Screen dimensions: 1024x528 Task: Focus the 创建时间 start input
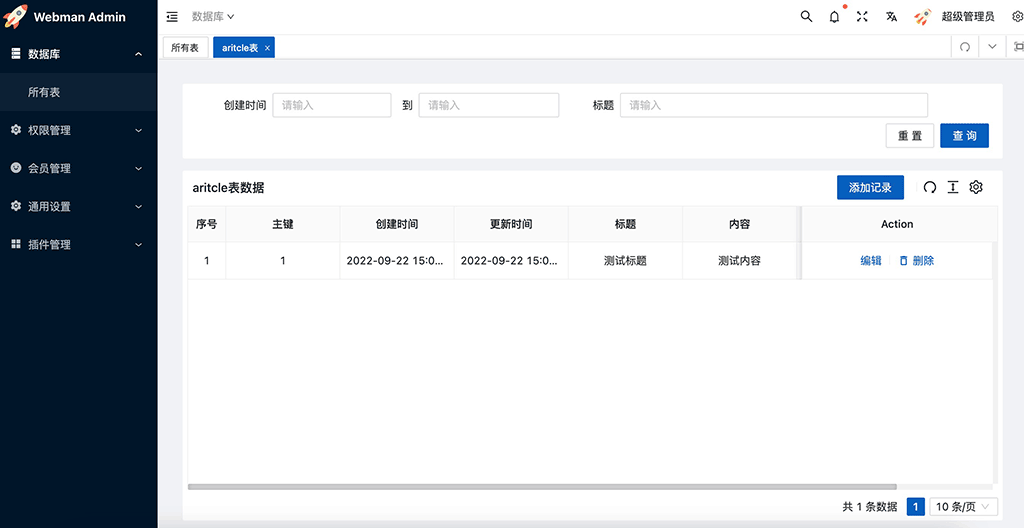tap(332, 105)
